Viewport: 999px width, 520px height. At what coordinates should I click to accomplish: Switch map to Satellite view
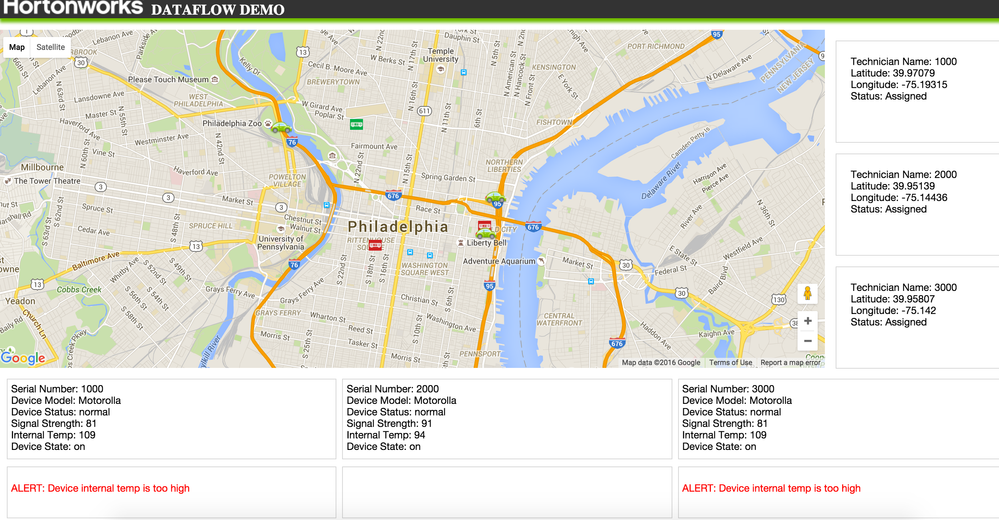tap(50, 47)
